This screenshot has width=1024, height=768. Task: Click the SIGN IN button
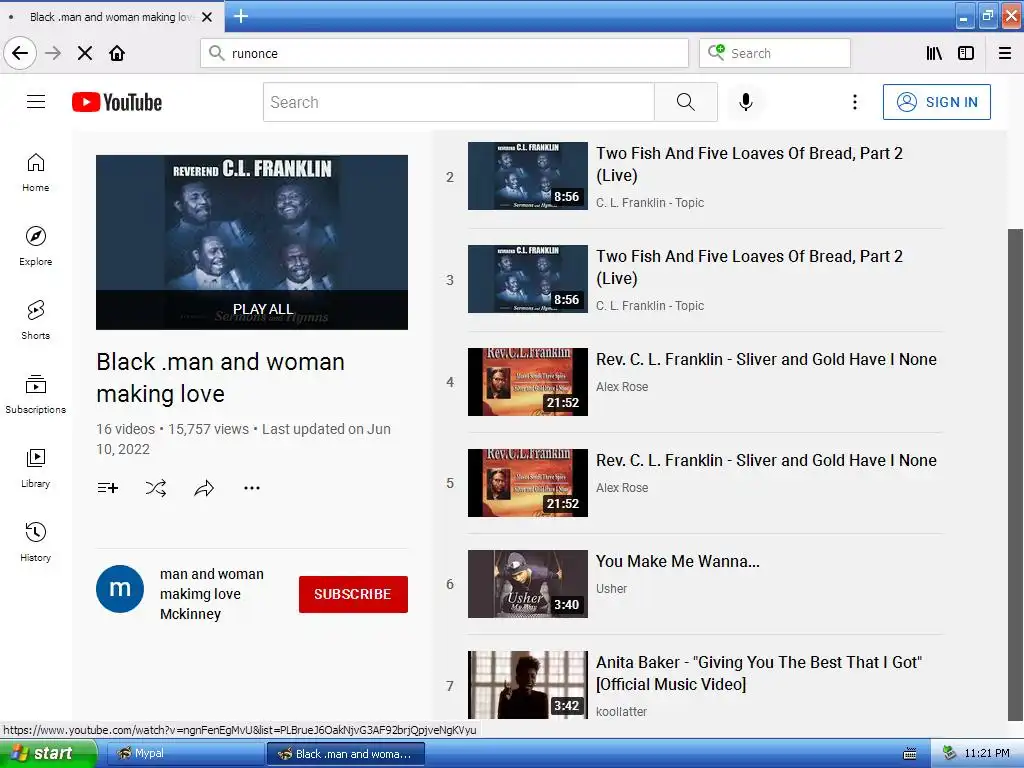coord(936,102)
